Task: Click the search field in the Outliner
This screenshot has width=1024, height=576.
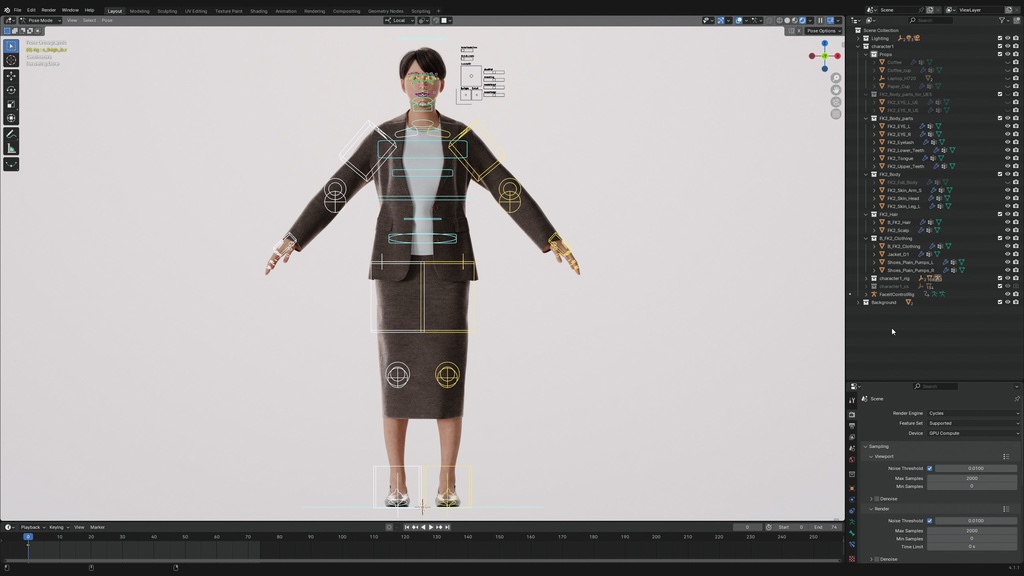Action: click(x=932, y=20)
